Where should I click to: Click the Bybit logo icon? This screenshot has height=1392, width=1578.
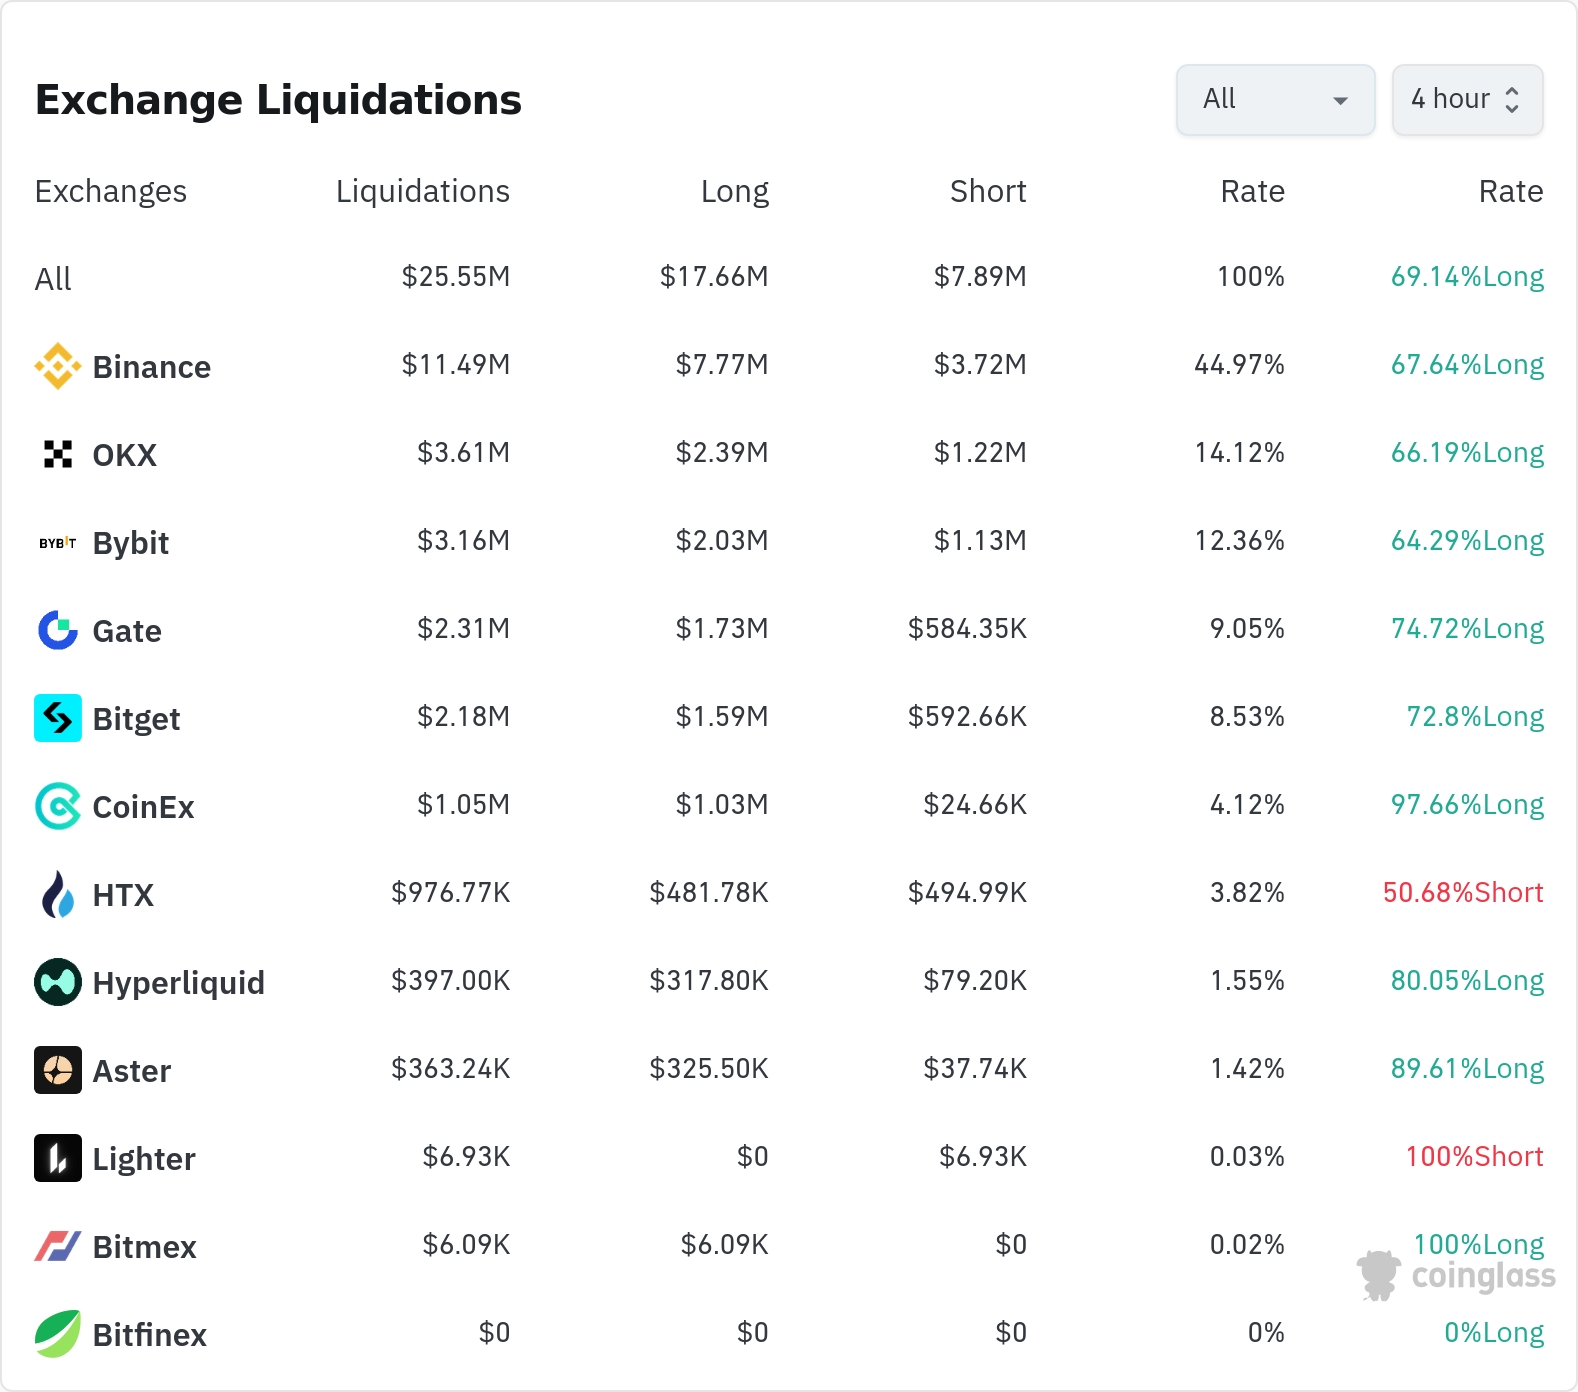58,543
